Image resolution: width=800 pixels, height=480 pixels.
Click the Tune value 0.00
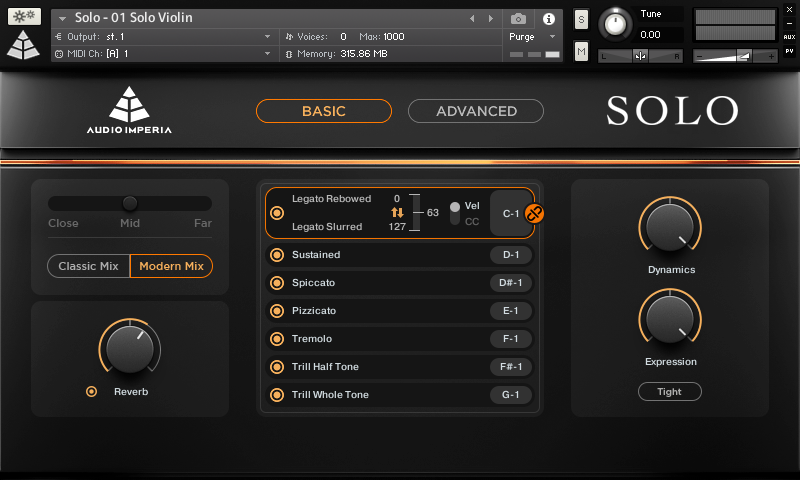point(650,35)
